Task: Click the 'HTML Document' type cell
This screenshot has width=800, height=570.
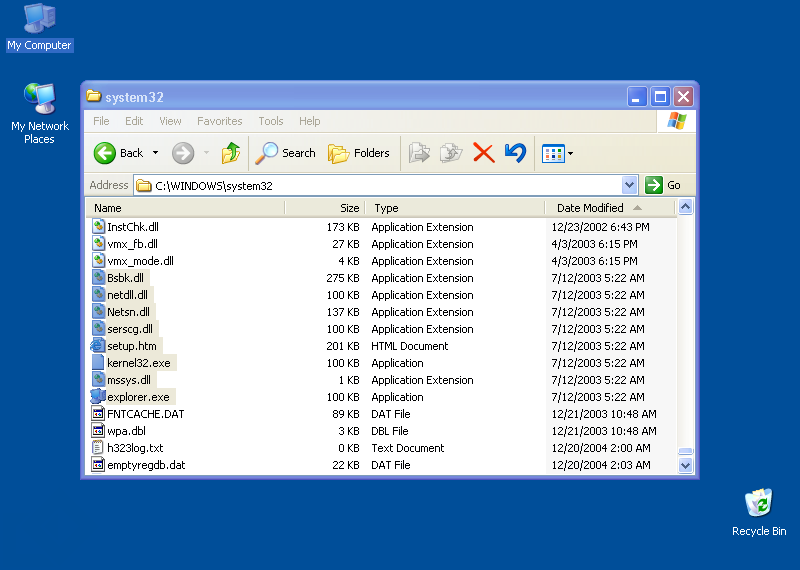Action: click(410, 346)
